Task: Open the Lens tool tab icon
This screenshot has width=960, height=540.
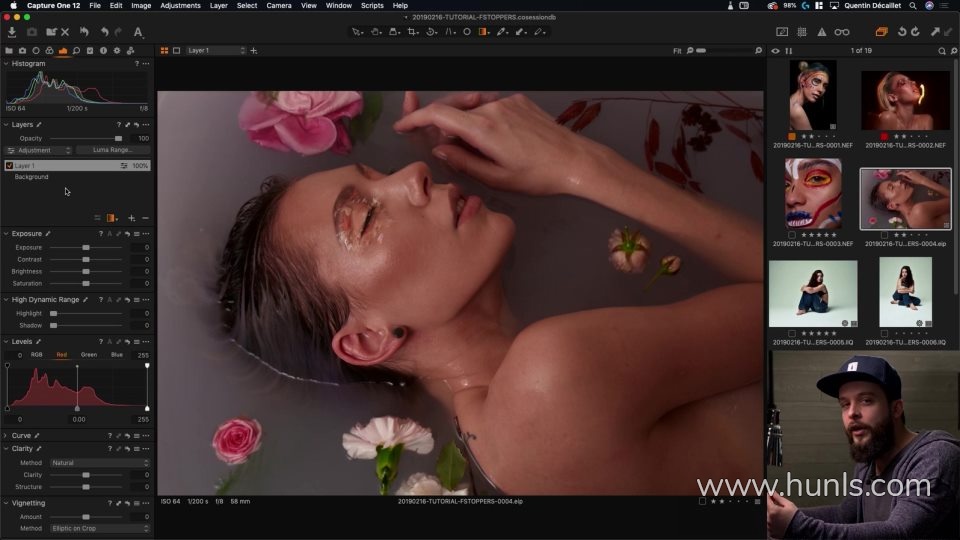Action: (x=36, y=50)
